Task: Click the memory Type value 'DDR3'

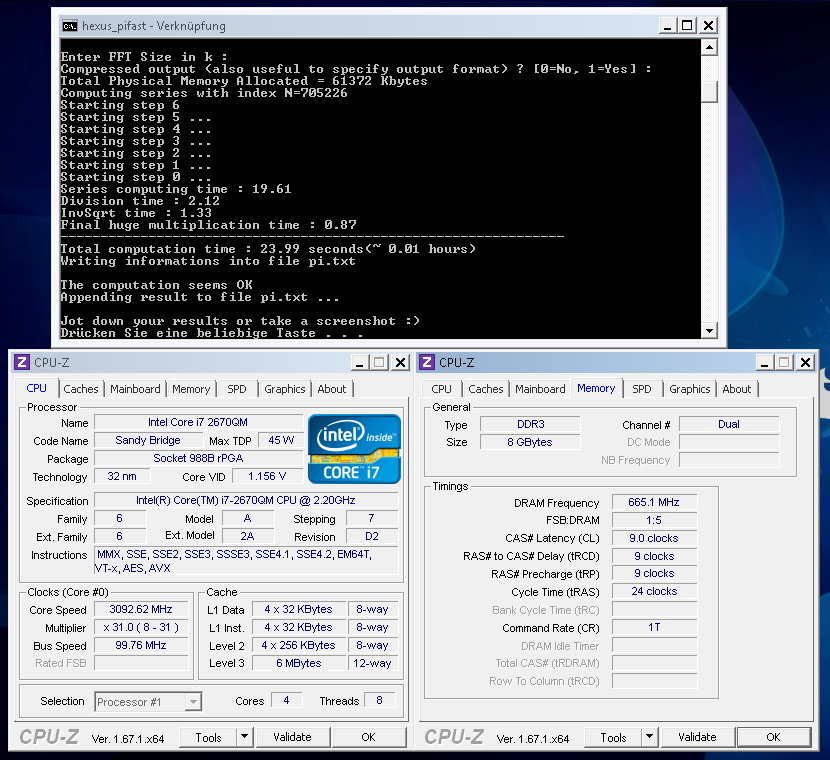Action: click(530, 424)
